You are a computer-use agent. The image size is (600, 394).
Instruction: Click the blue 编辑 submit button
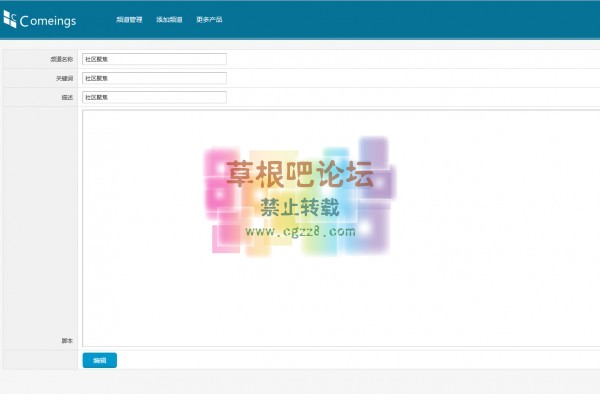tap(99, 360)
